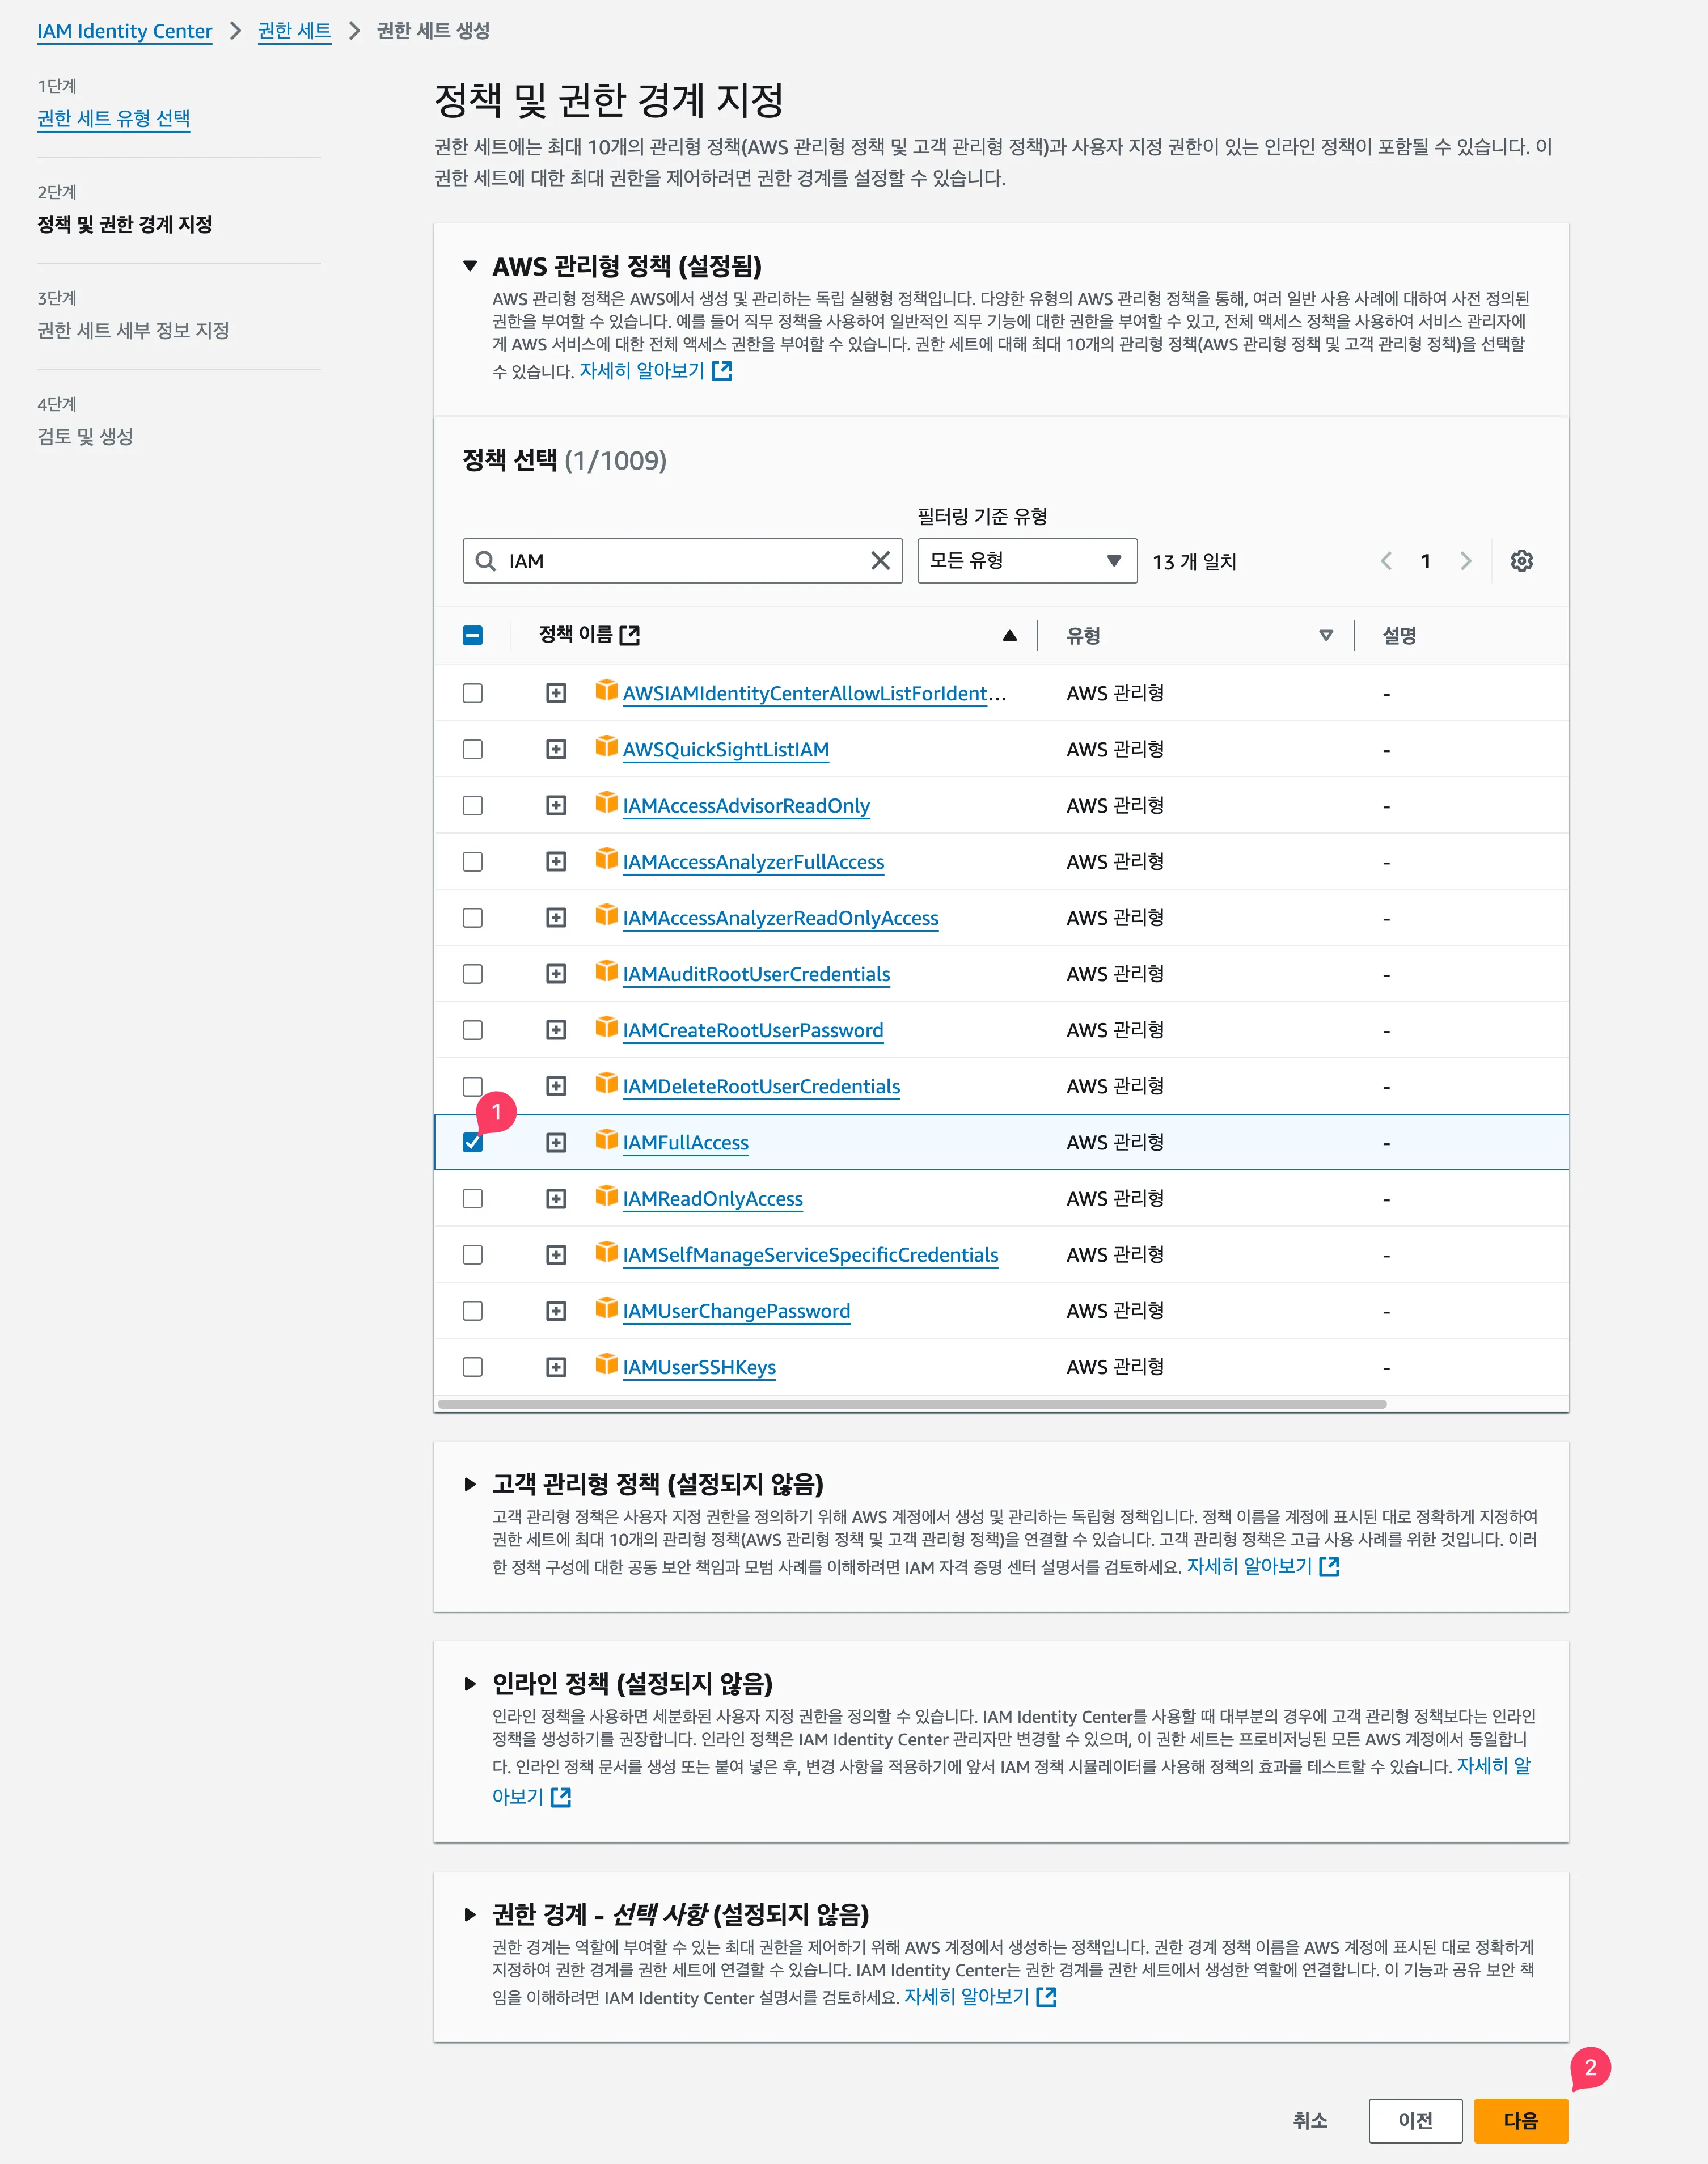Expand details plus icon for AWSQuickSightListIAM row
1708x2164 pixels.
pyautogui.click(x=556, y=750)
